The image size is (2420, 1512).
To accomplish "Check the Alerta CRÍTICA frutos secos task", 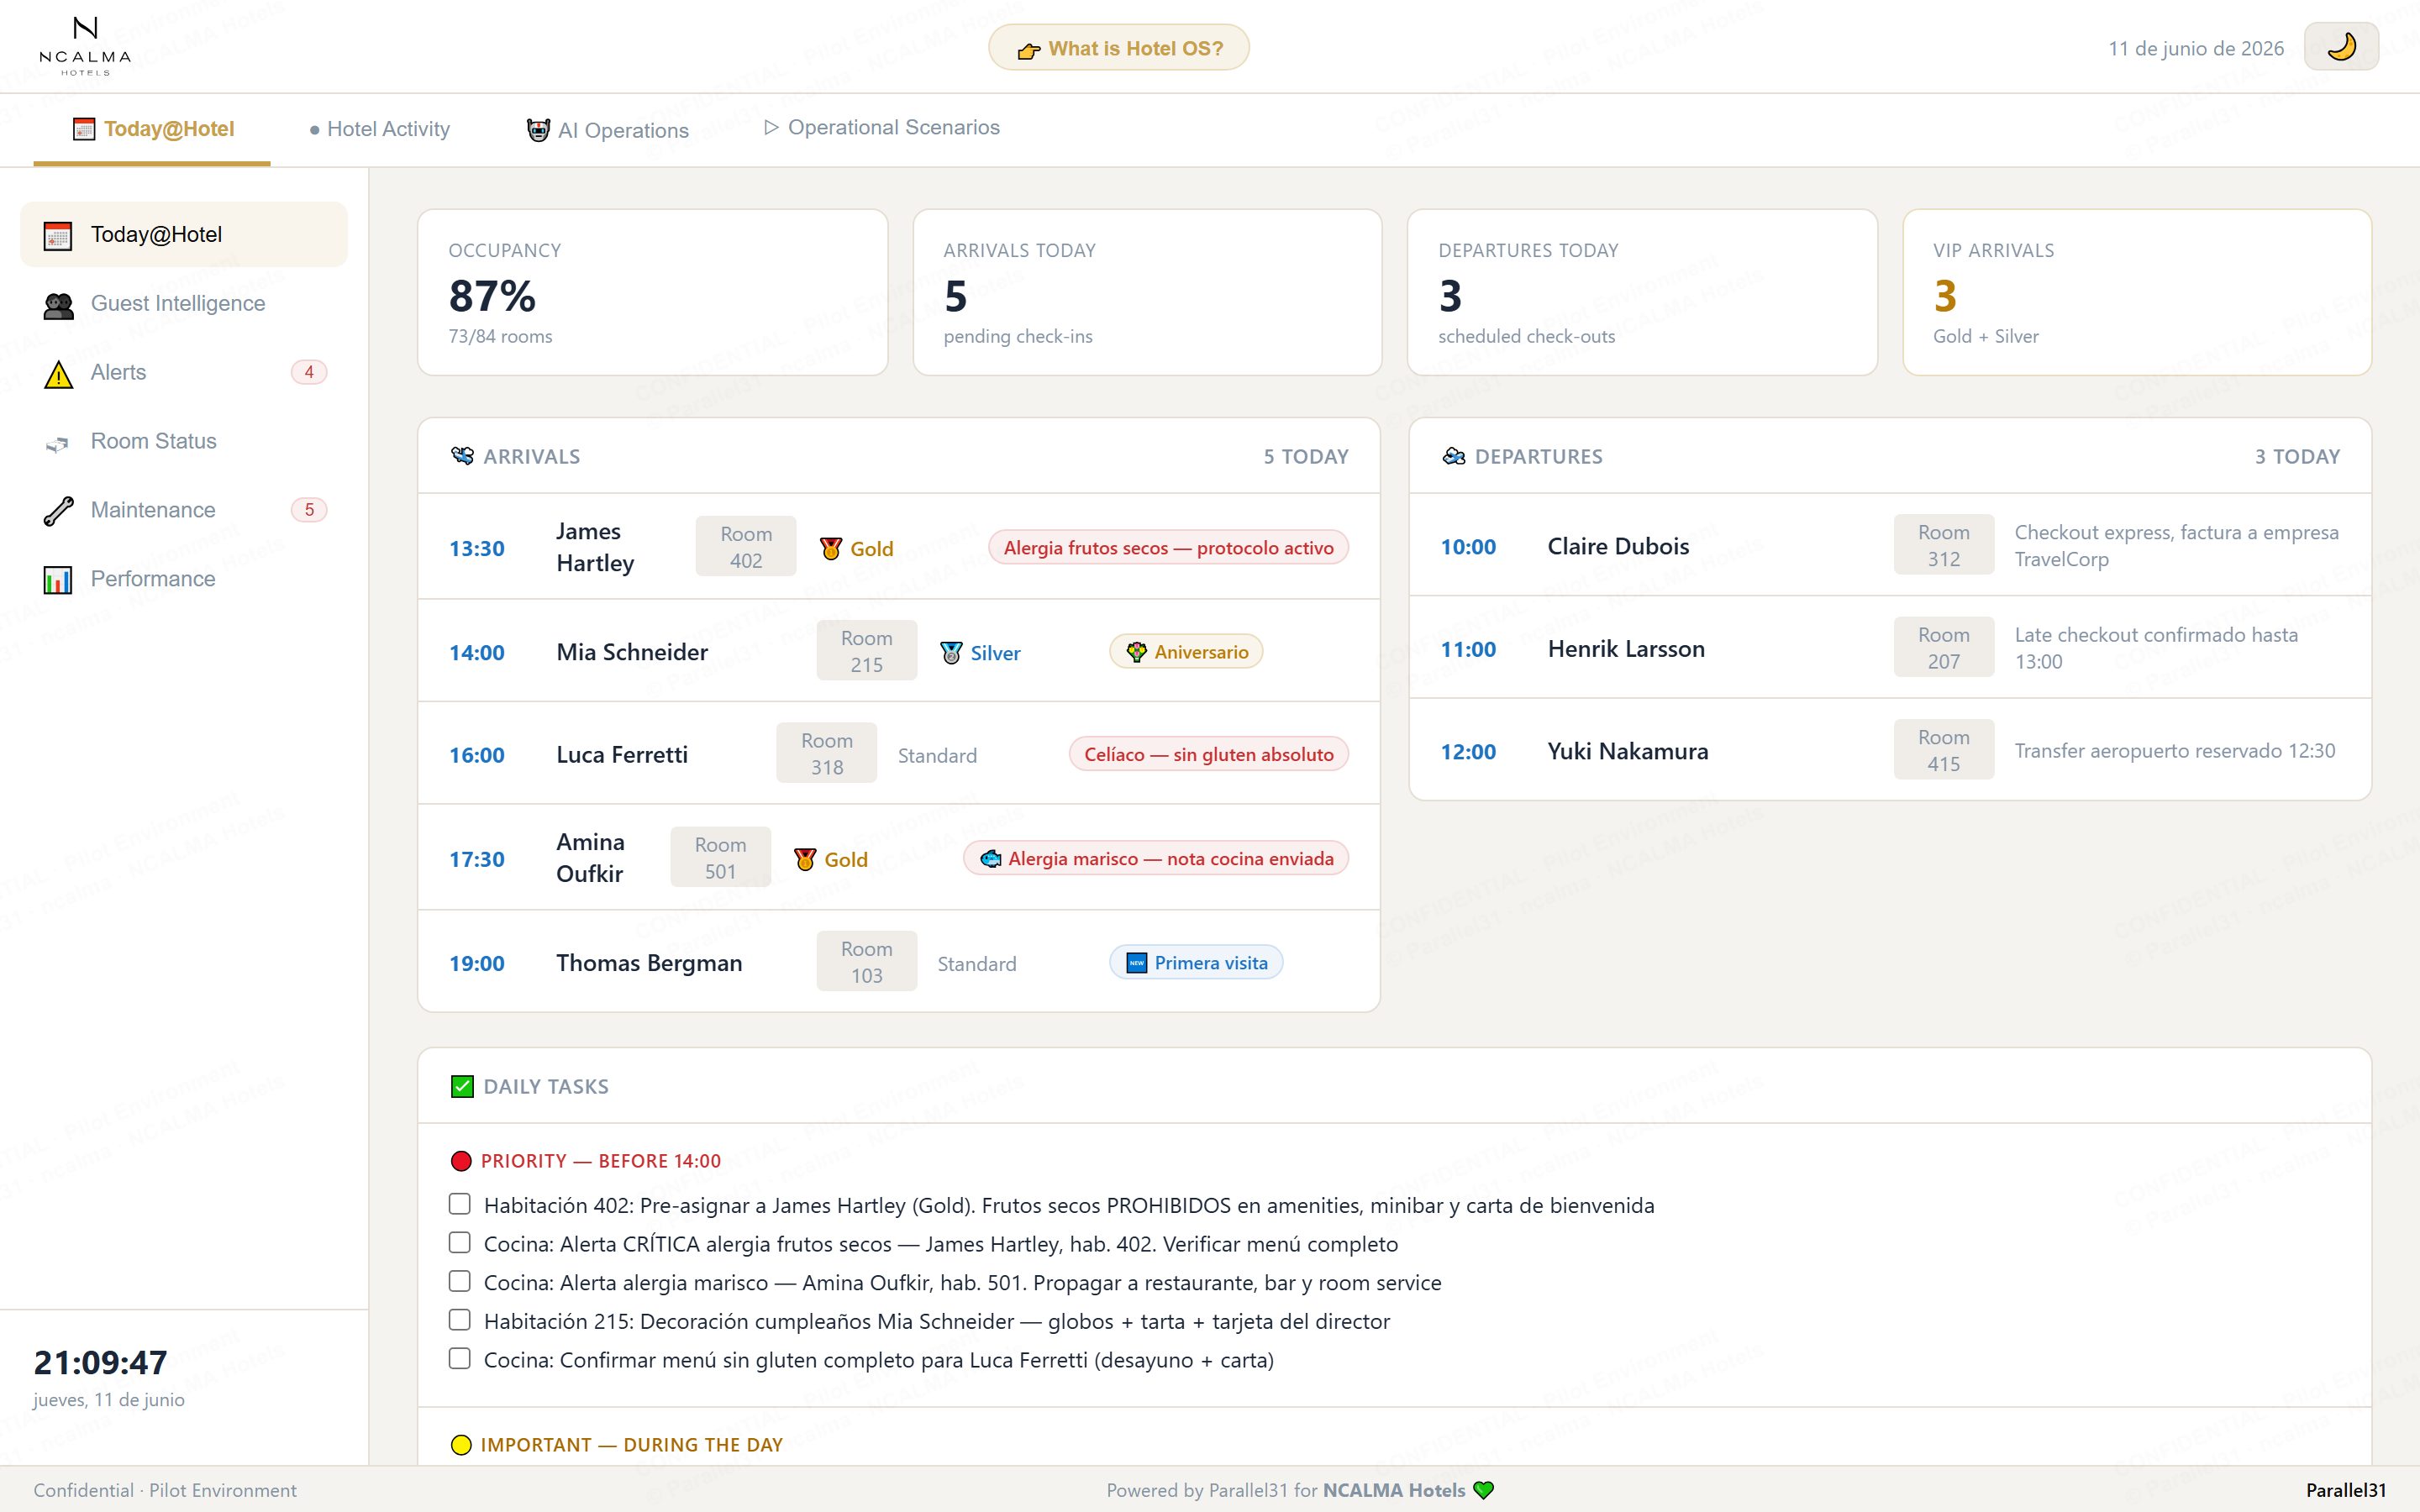I will pyautogui.click(x=459, y=1242).
